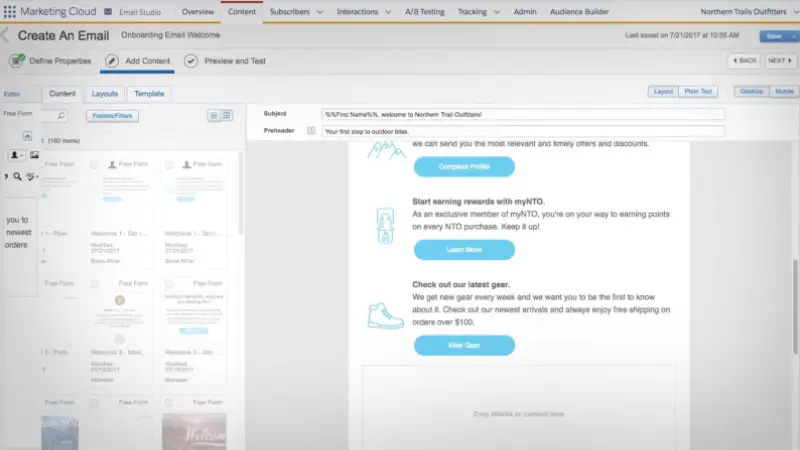This screenshot has height=450, width=800.
Task: Open the Overview tab
Action: click(198, 12)
